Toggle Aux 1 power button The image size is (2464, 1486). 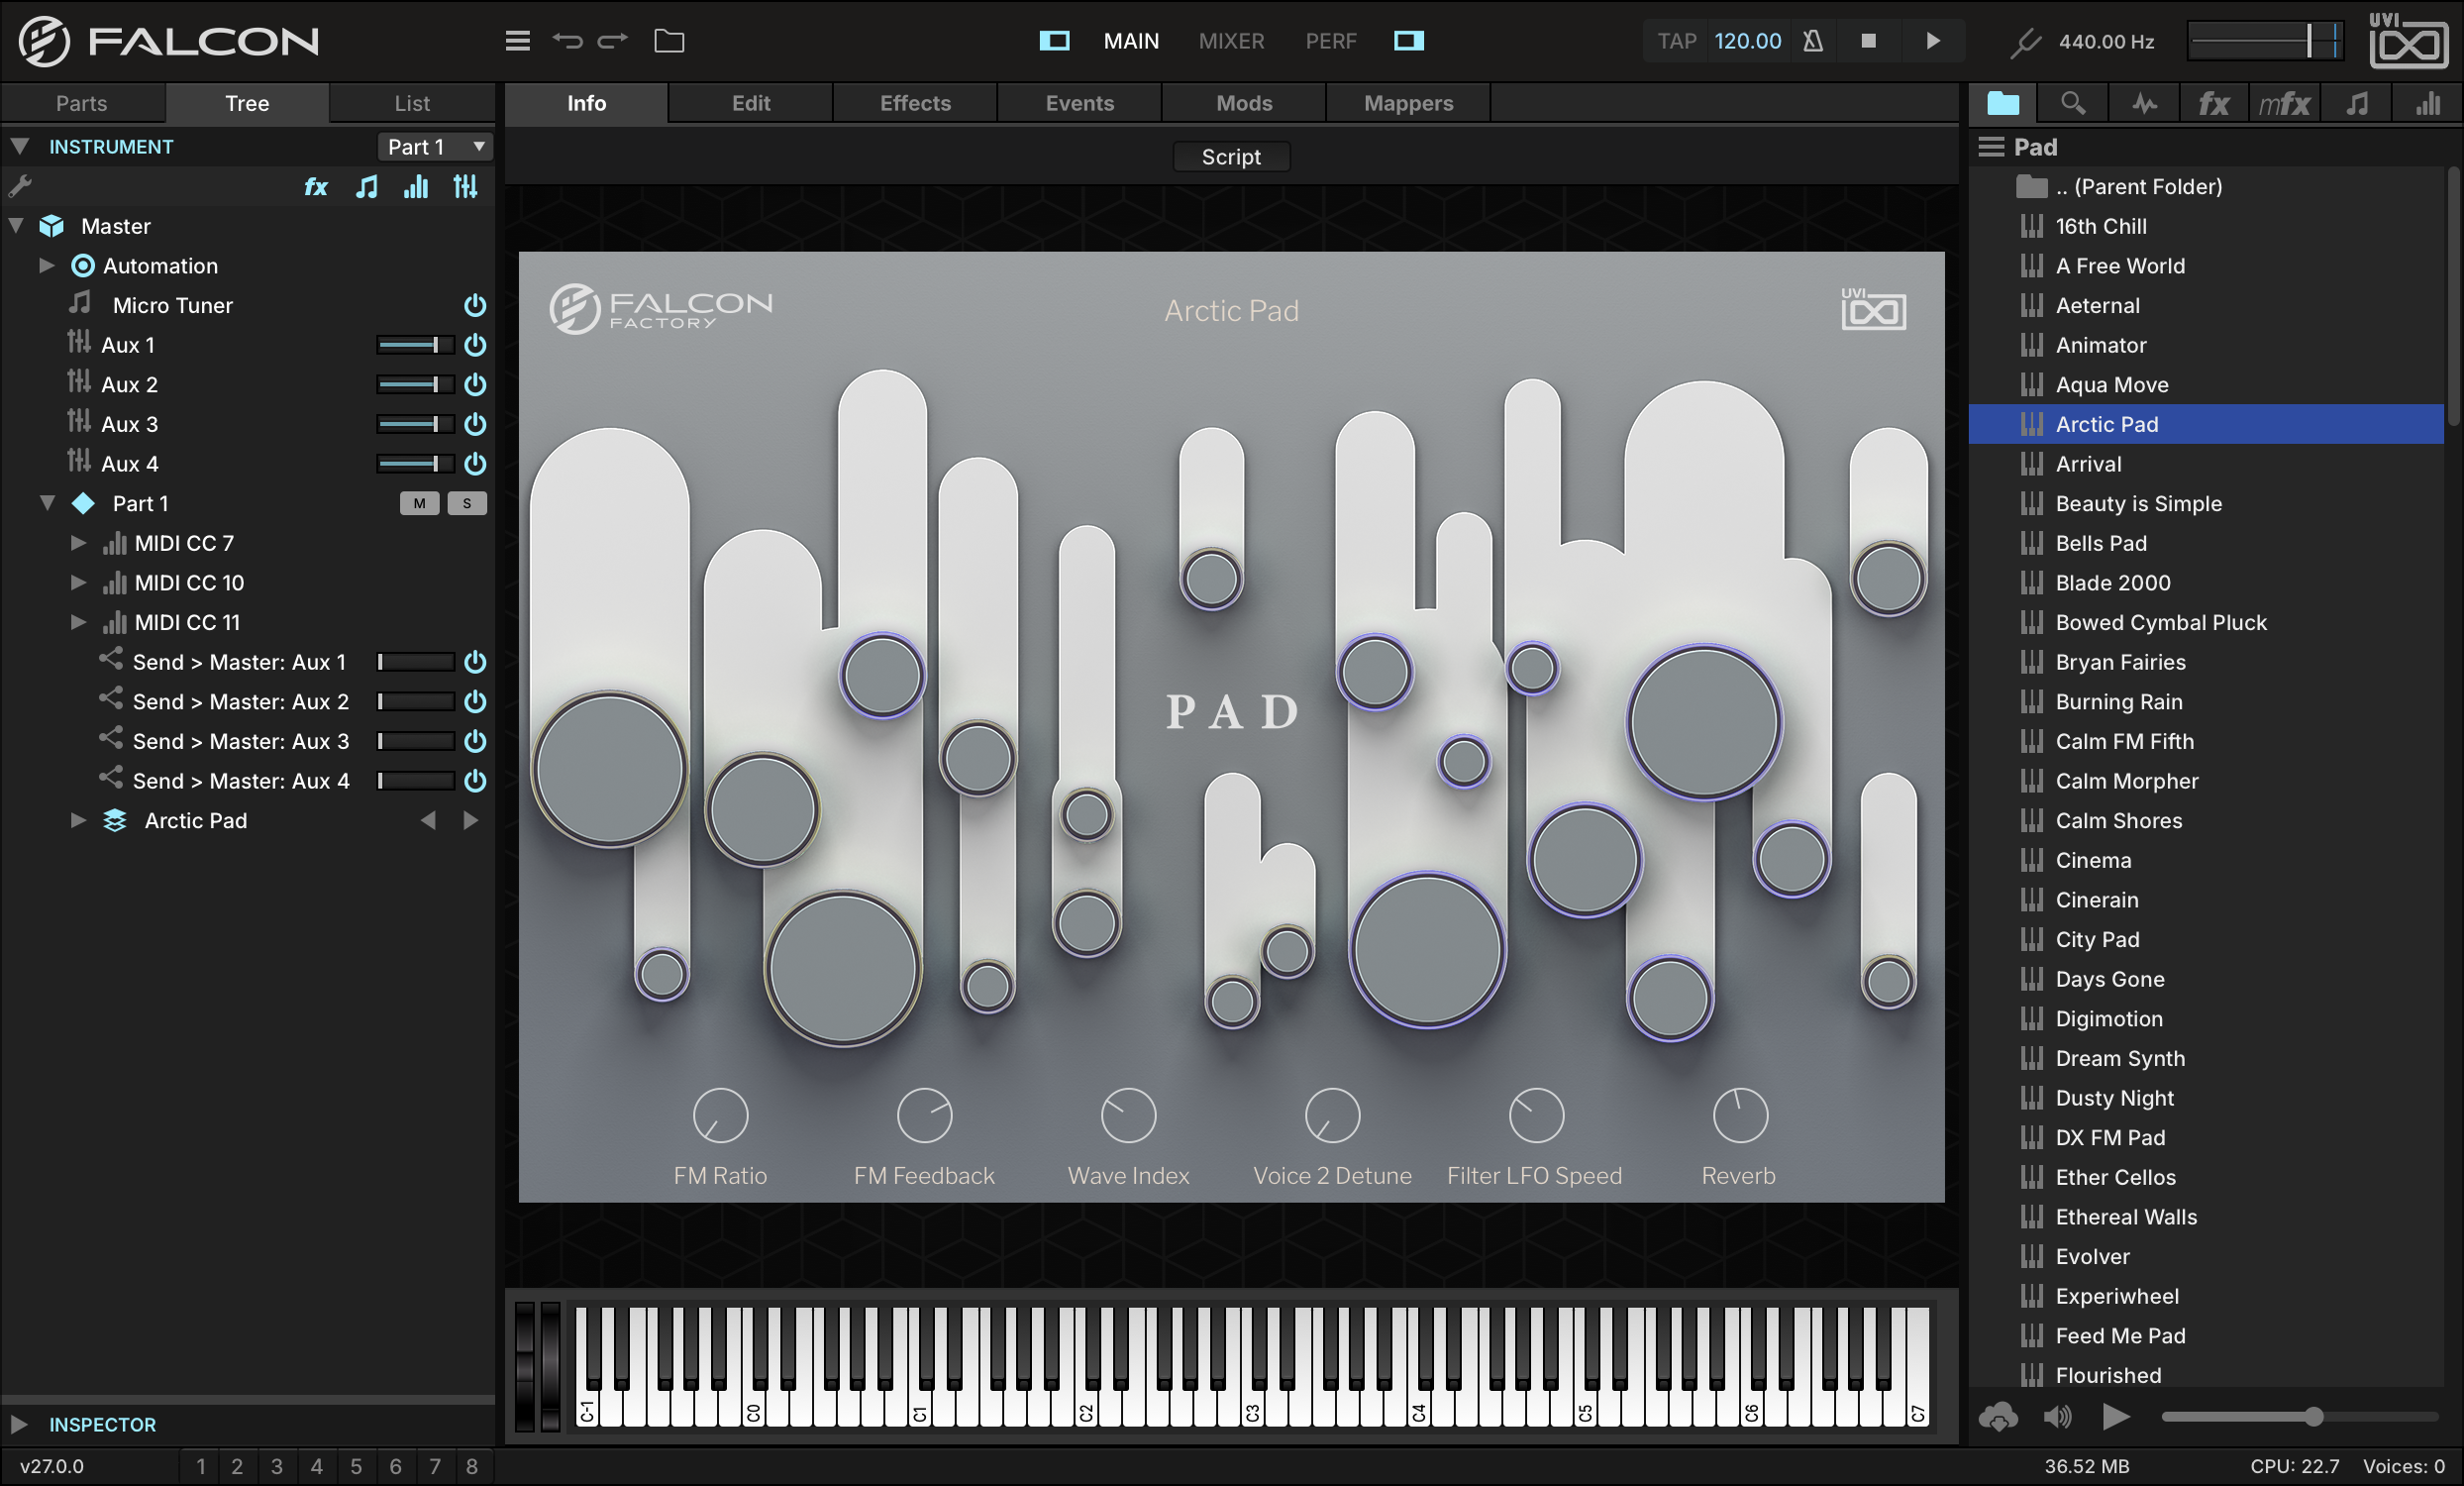point(475,345)
